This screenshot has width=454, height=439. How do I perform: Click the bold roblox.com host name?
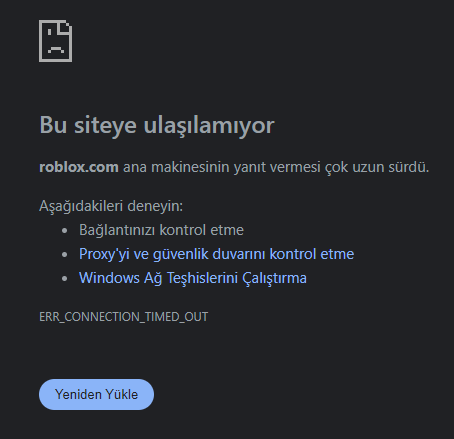click(x=79, y=167)
